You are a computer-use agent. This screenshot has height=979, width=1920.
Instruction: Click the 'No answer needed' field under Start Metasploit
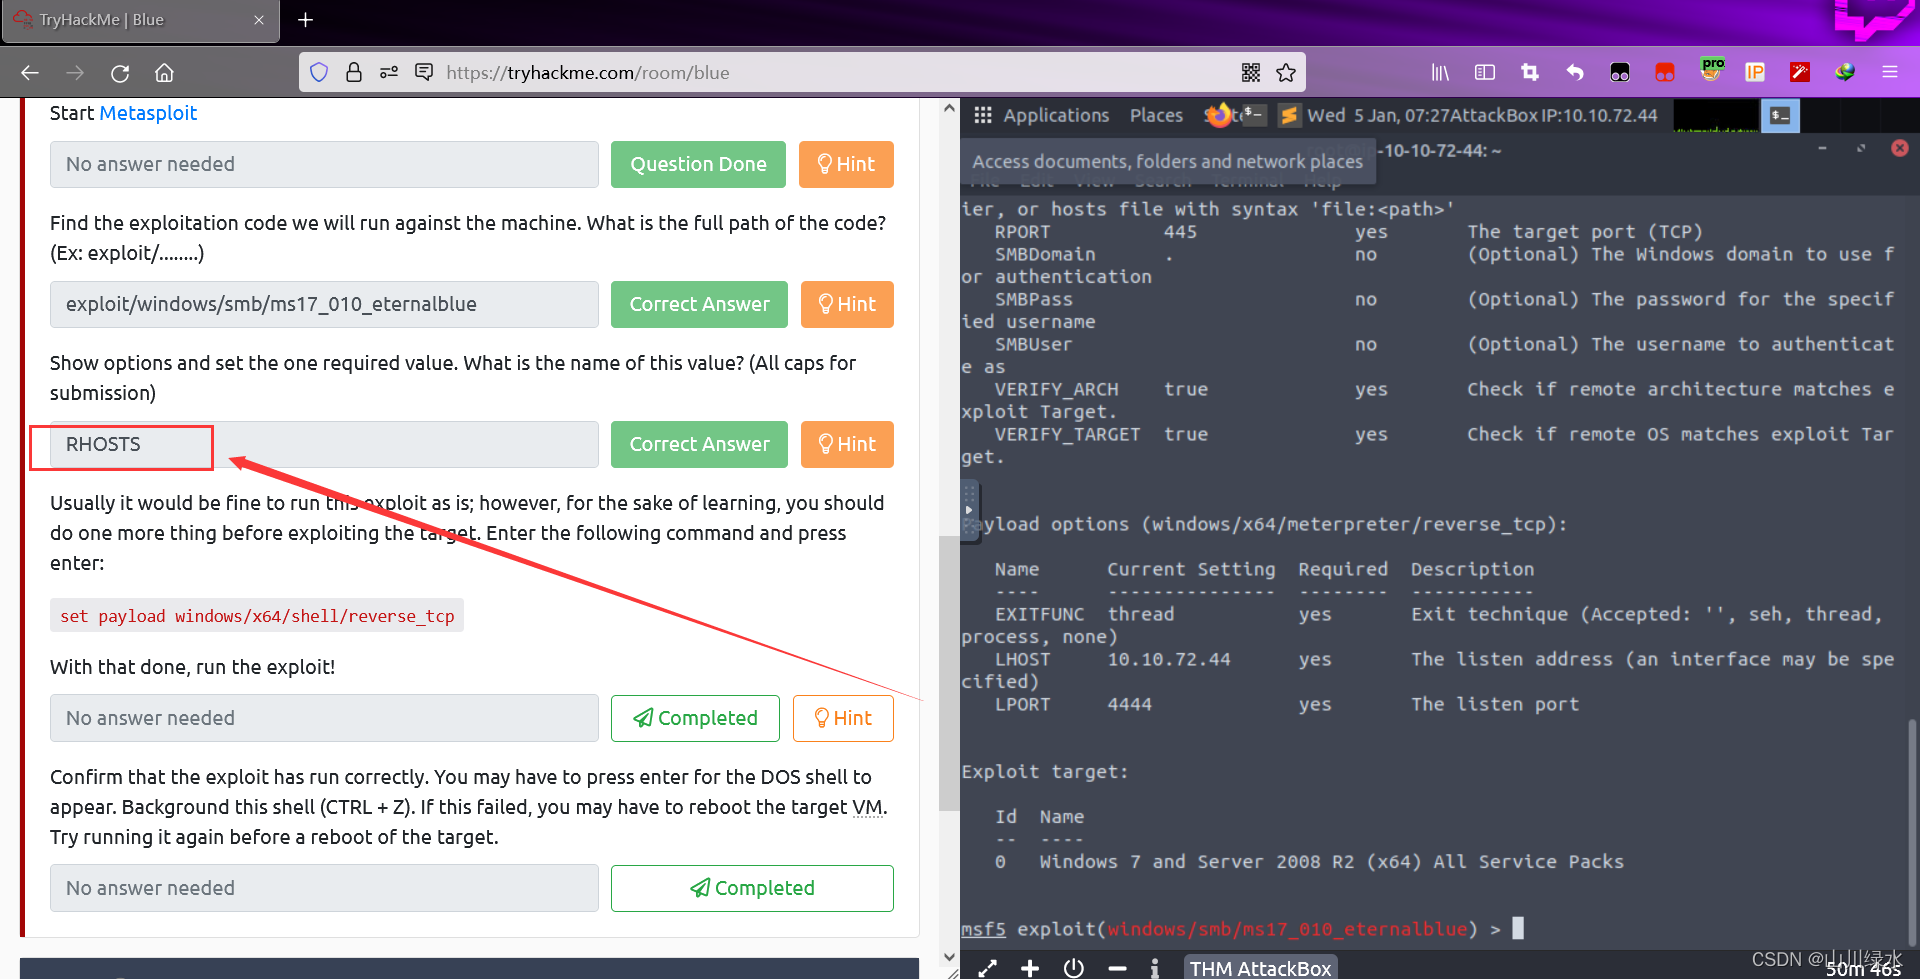(x=324, y=164)
